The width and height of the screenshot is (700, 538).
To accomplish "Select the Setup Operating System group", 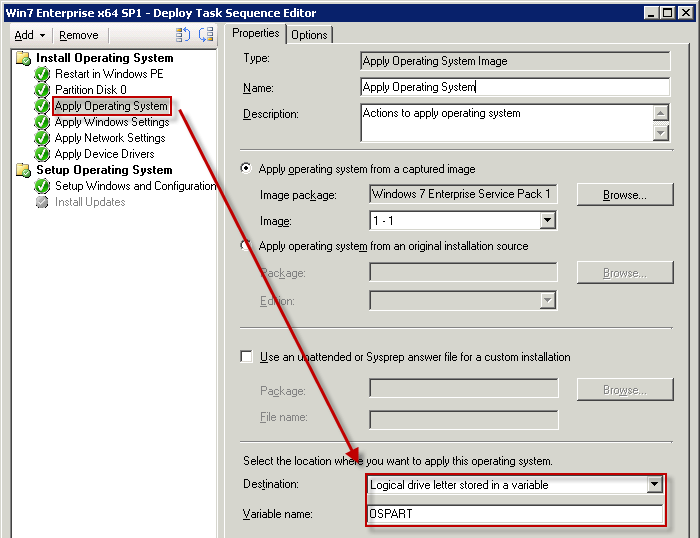I will tap(104, 170).
